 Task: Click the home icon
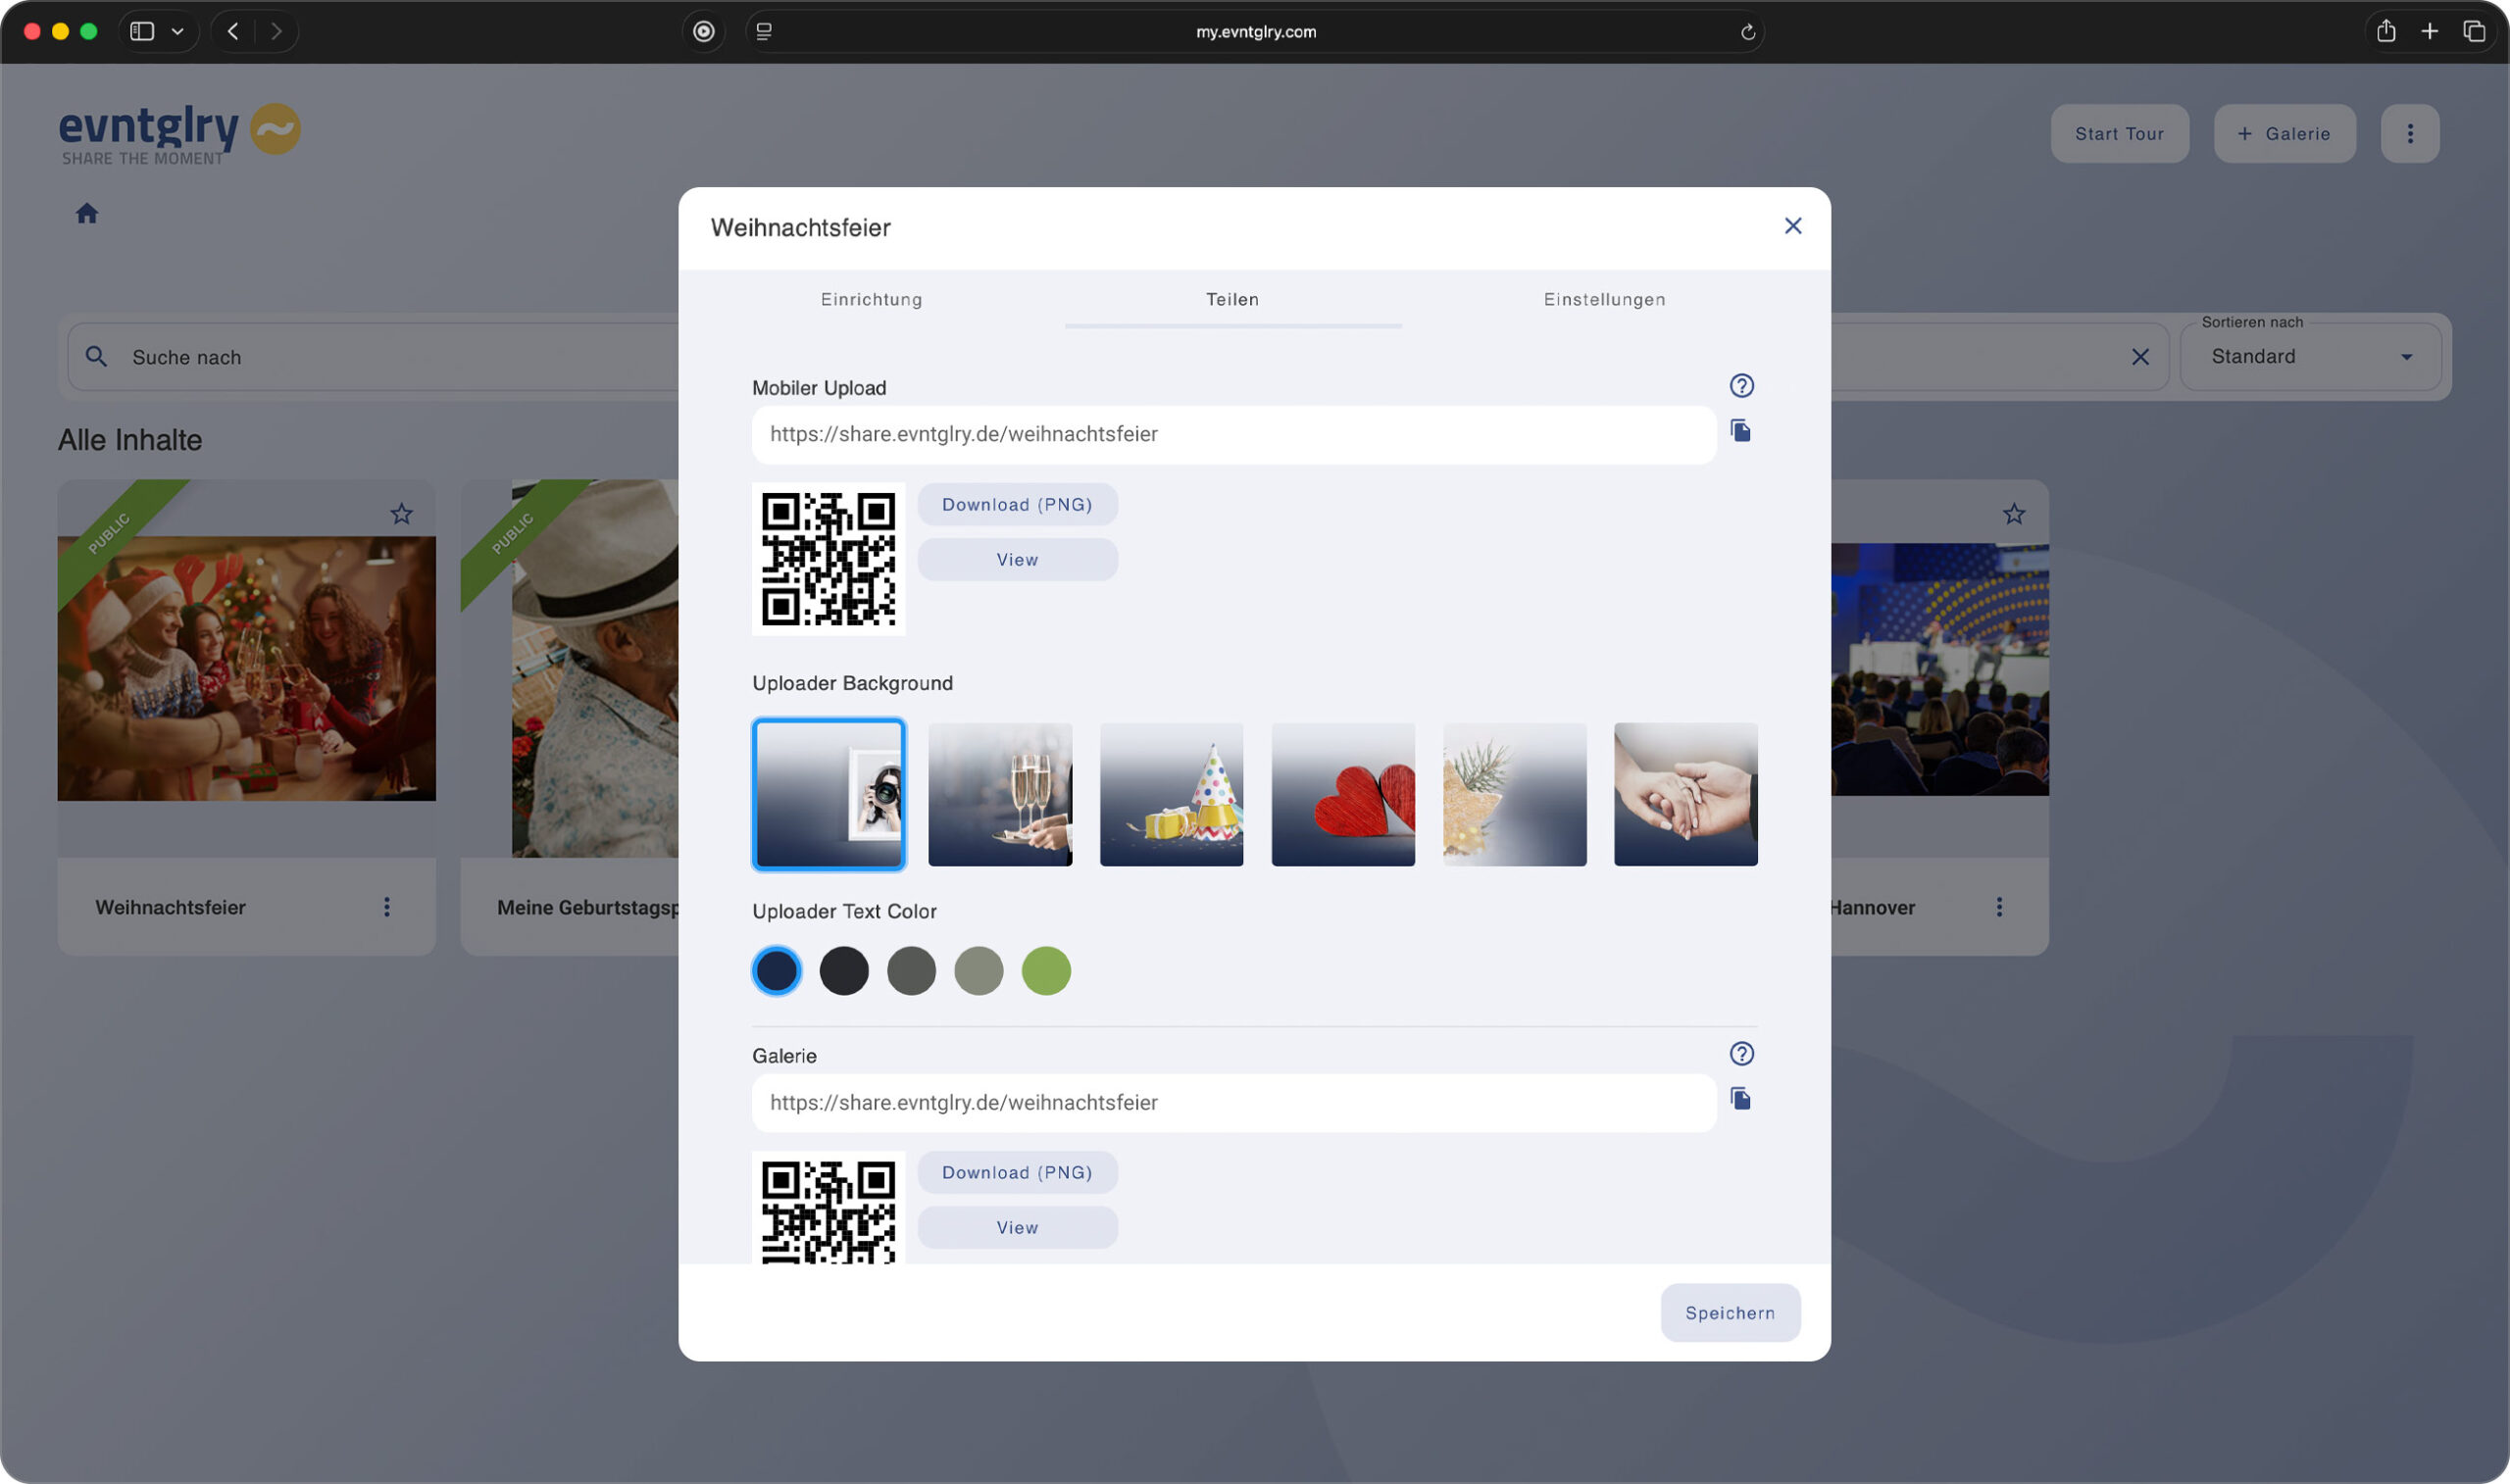(x=87, y=213)
